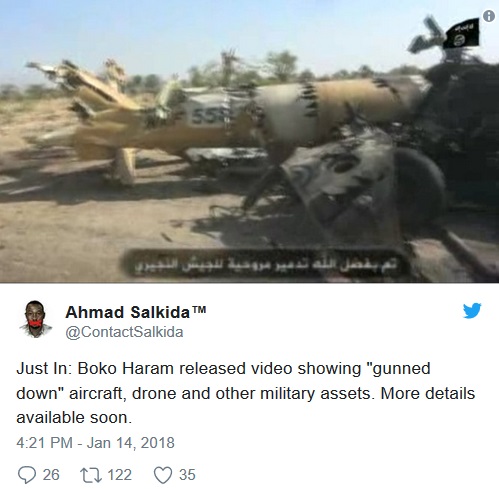
Task: Click the helicopter tail rotor in image
Action: 427,34
